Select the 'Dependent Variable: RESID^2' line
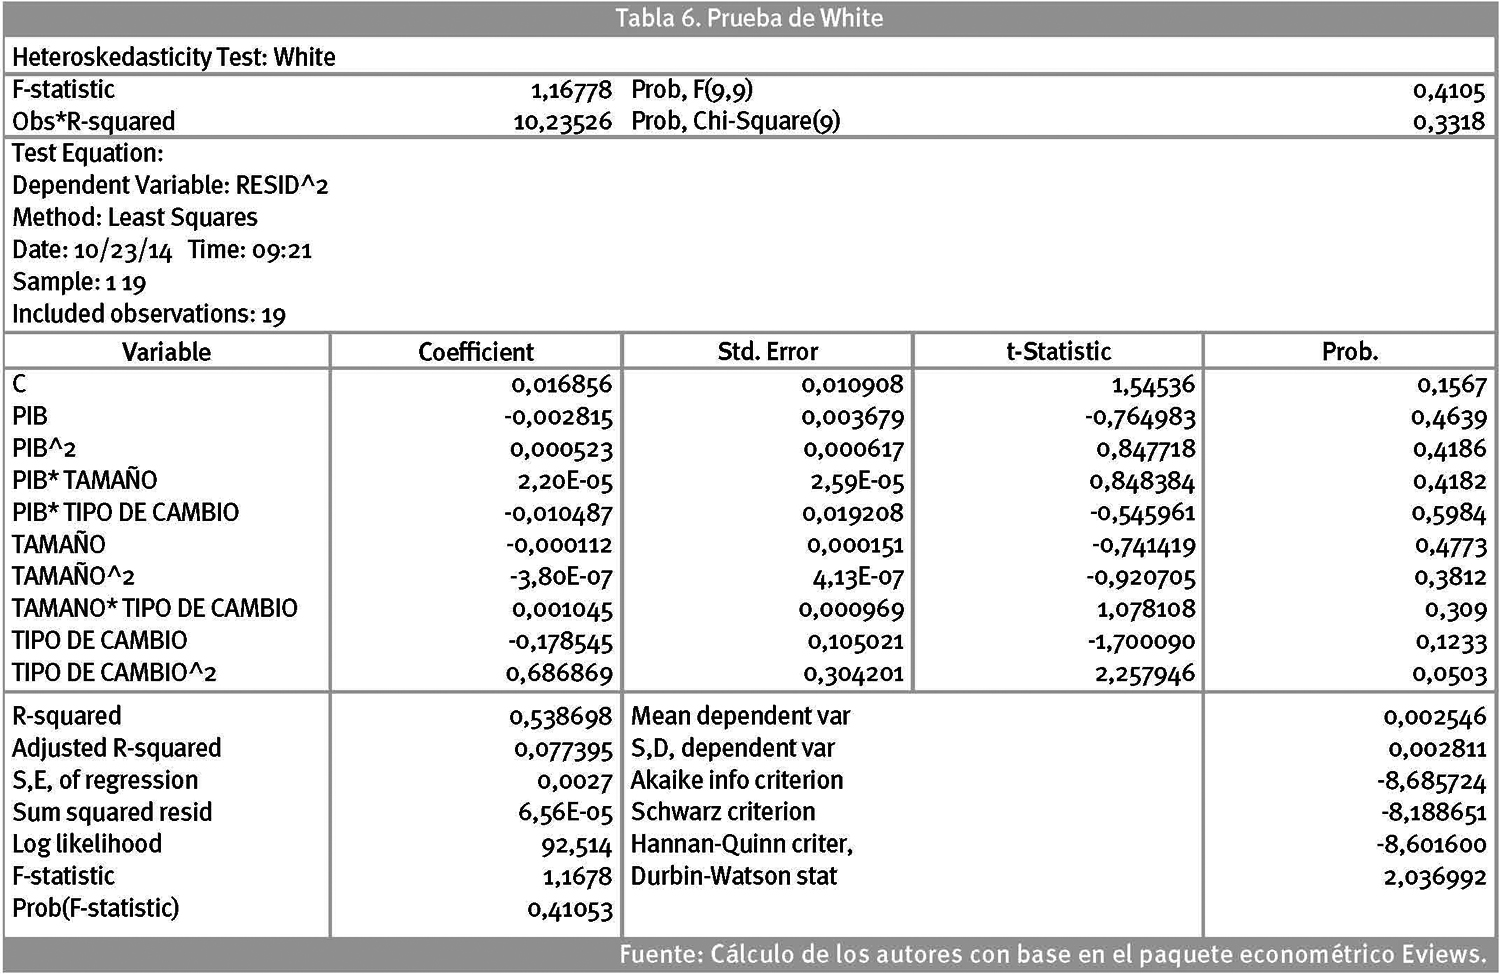The height and width of the screenshot is (974, 1500). [170, 186]
